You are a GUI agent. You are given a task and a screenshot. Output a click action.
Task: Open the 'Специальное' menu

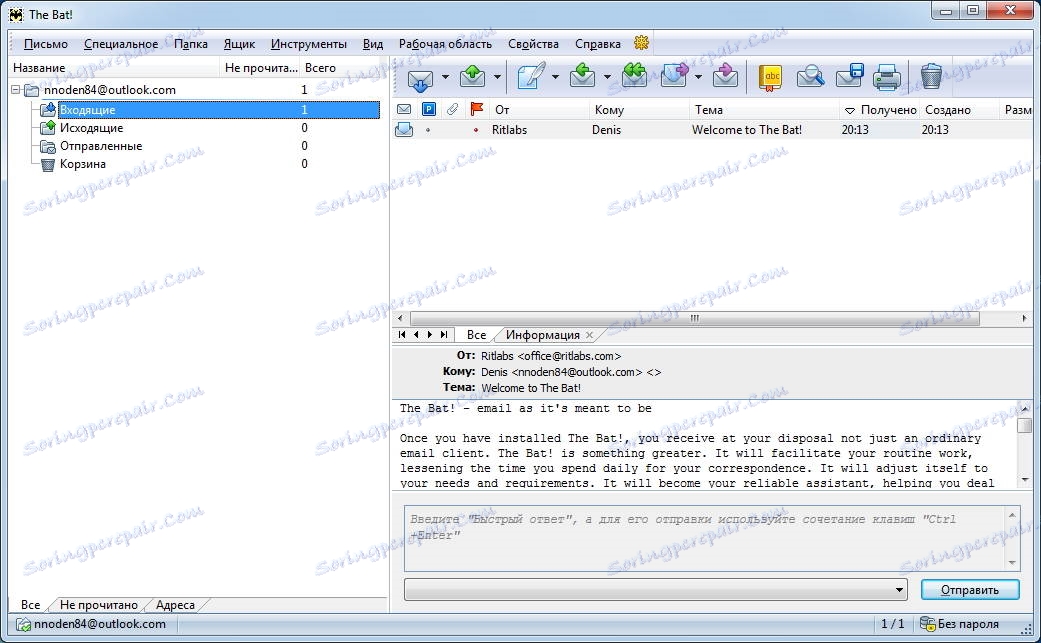(x=121, y=44)
